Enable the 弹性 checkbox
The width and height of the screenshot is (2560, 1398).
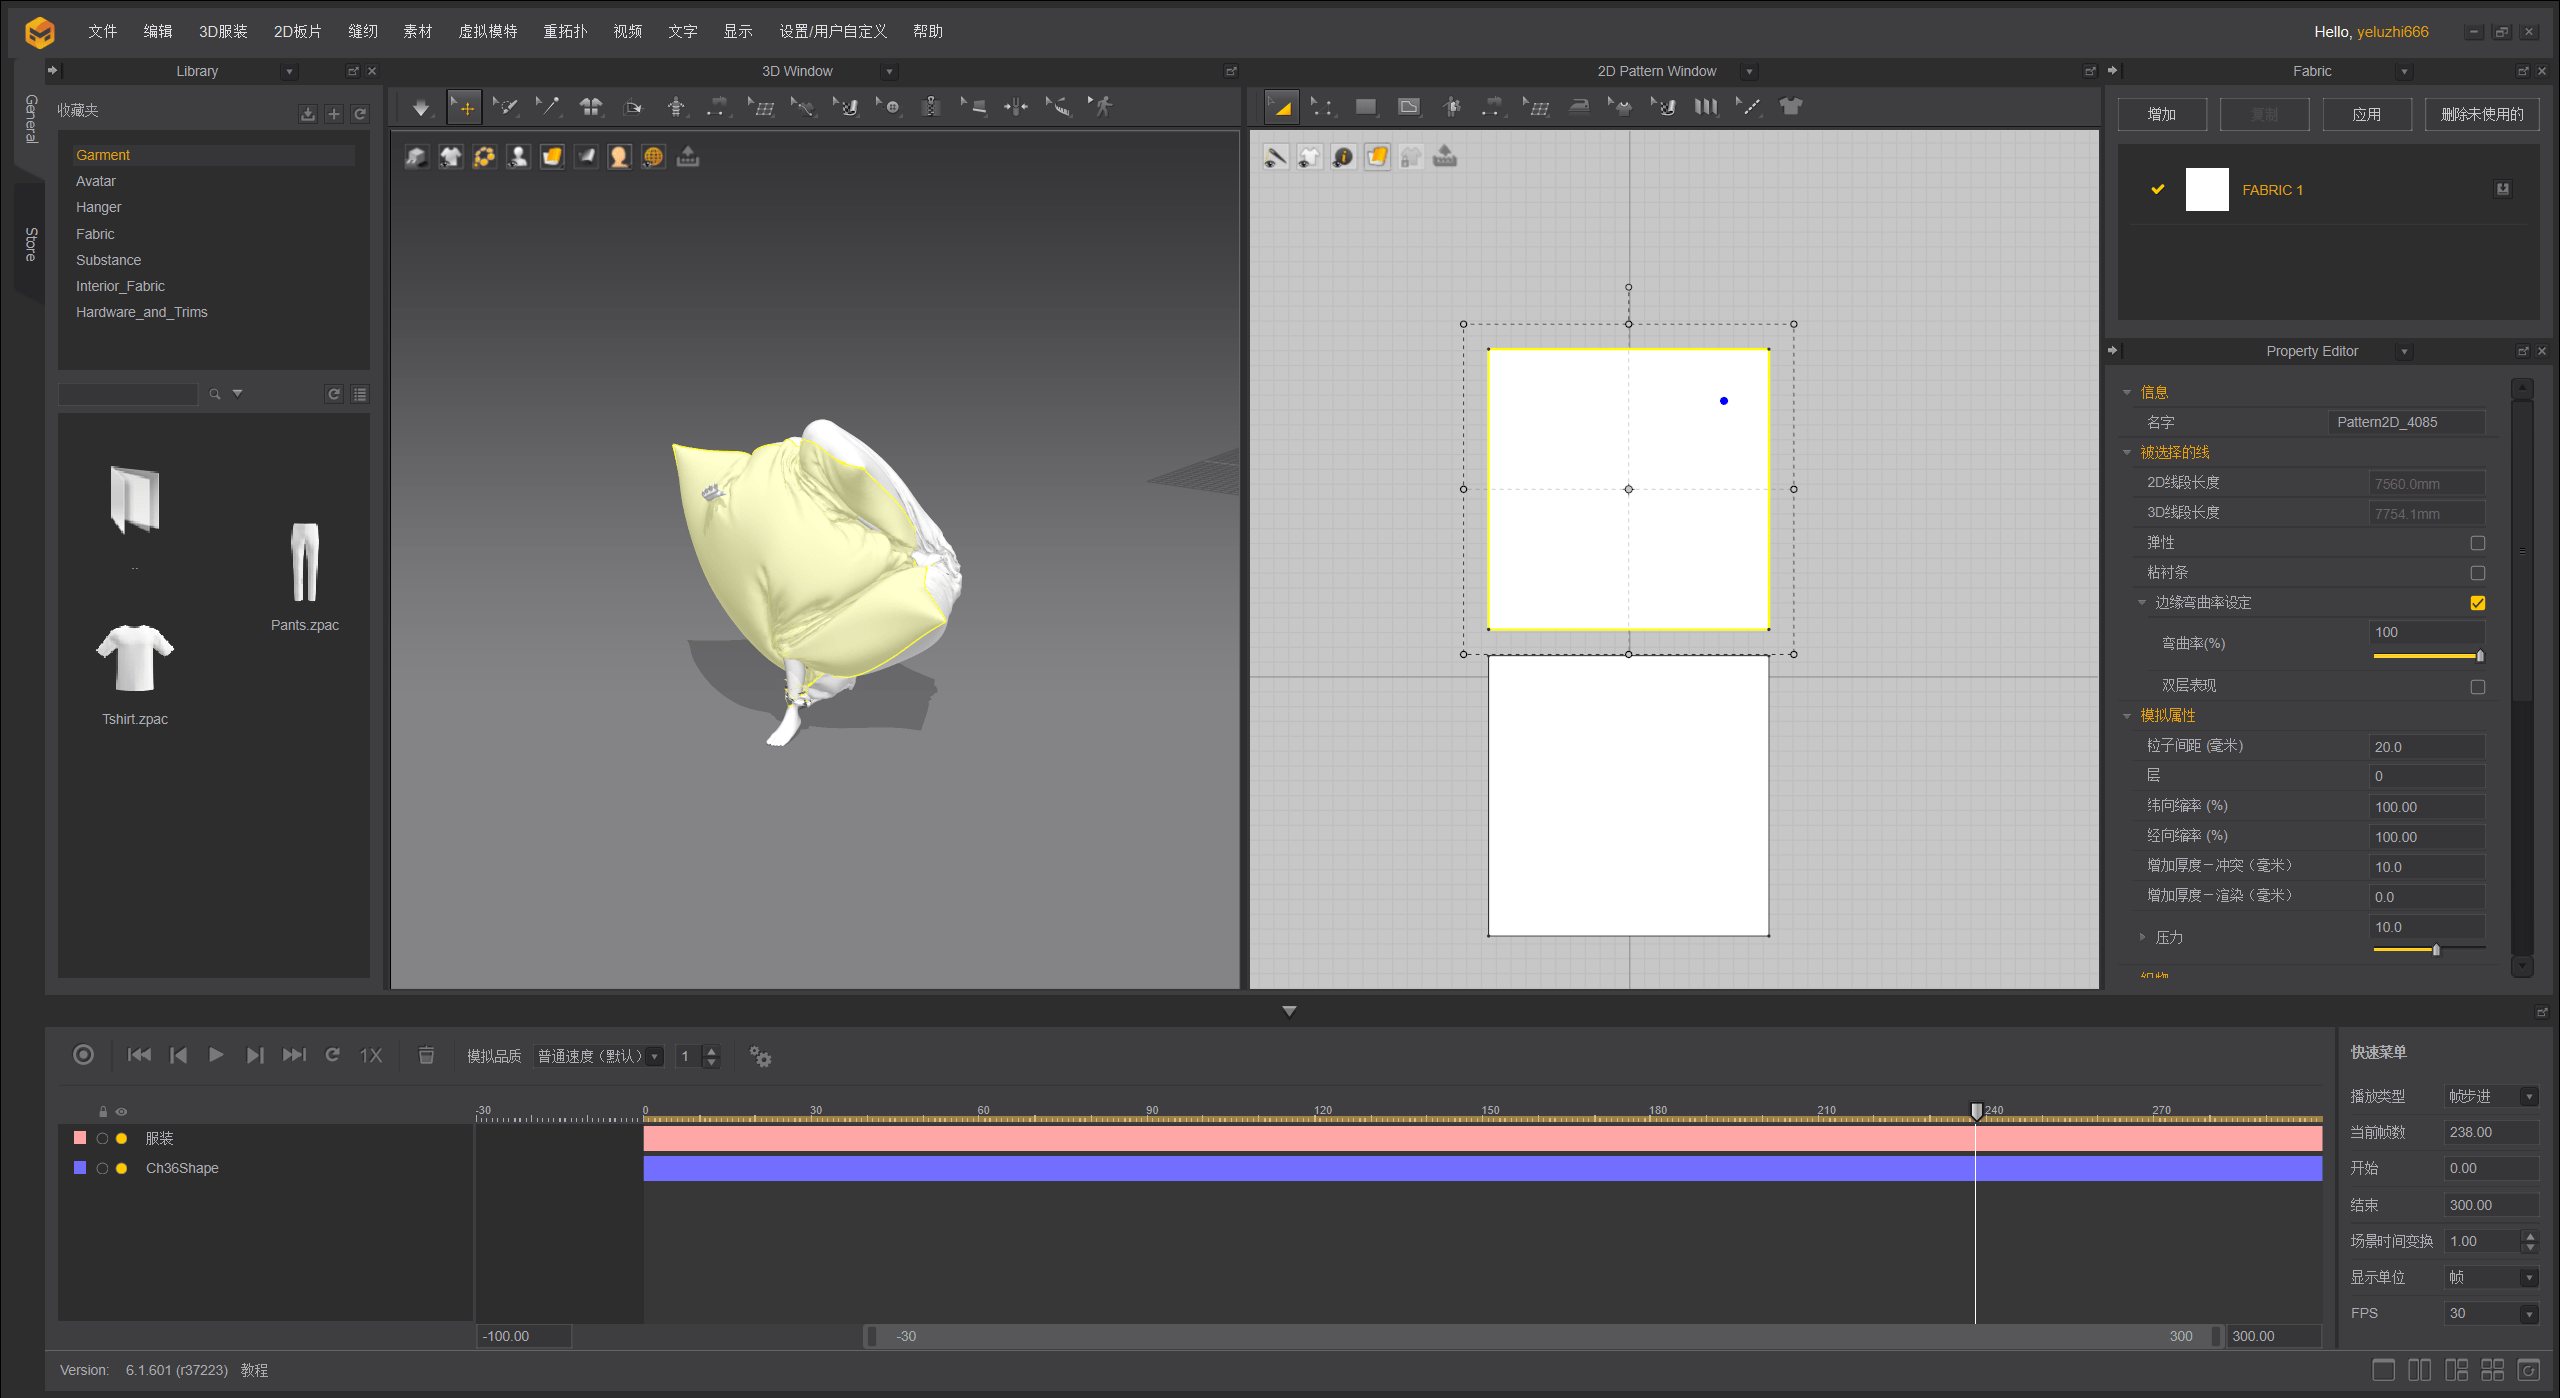[2477, 543]
